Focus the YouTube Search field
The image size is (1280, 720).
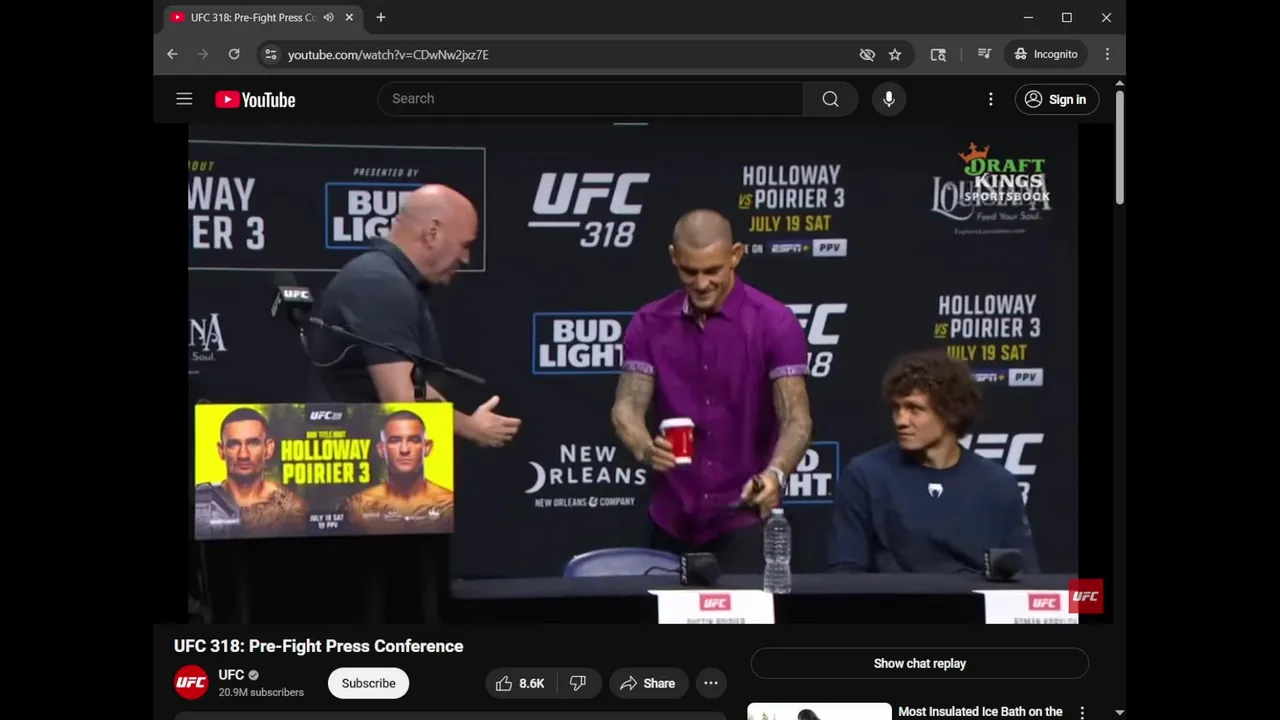point(590,99)
